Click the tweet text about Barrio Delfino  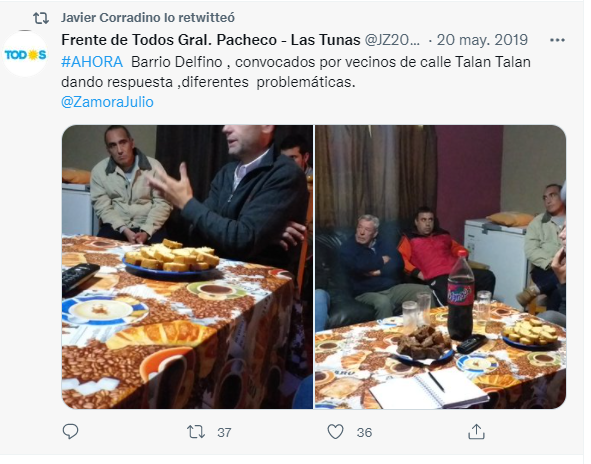click(296, 72)
